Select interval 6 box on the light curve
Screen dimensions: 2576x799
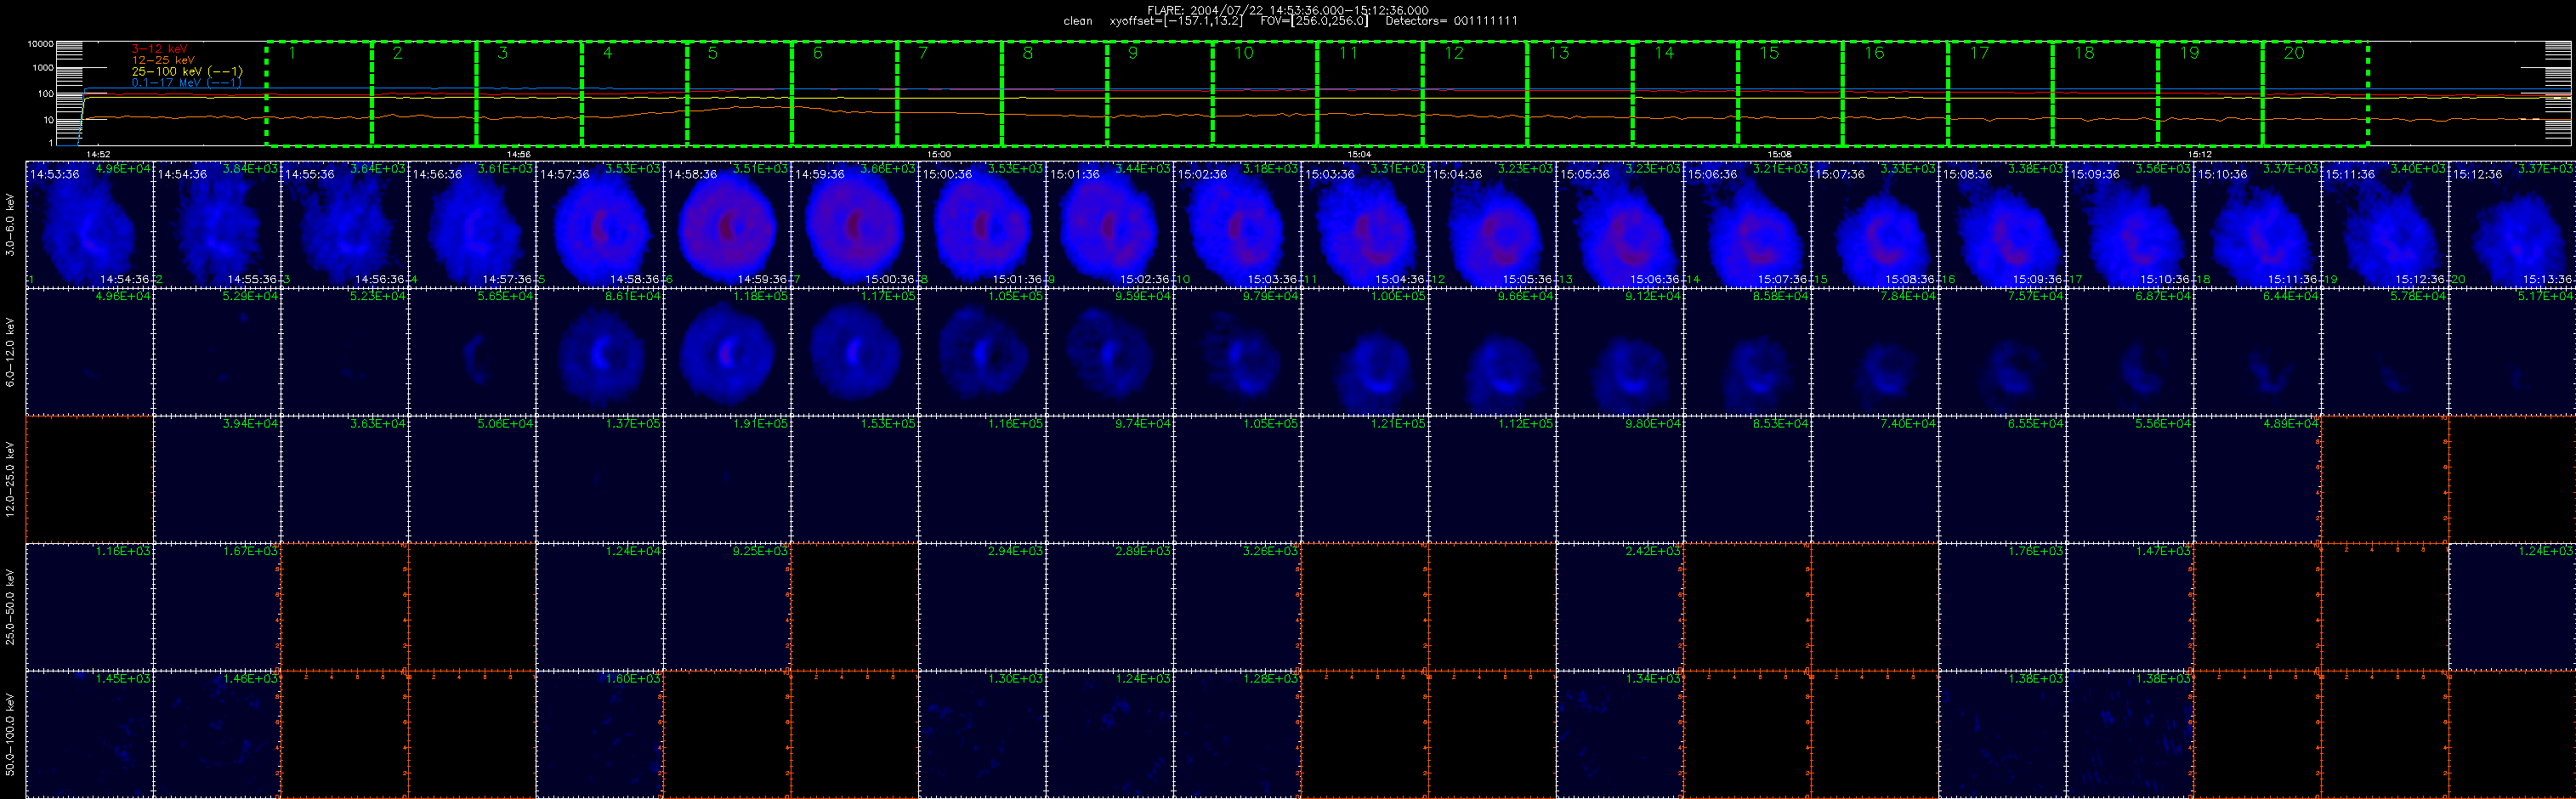tap(844, 94)
